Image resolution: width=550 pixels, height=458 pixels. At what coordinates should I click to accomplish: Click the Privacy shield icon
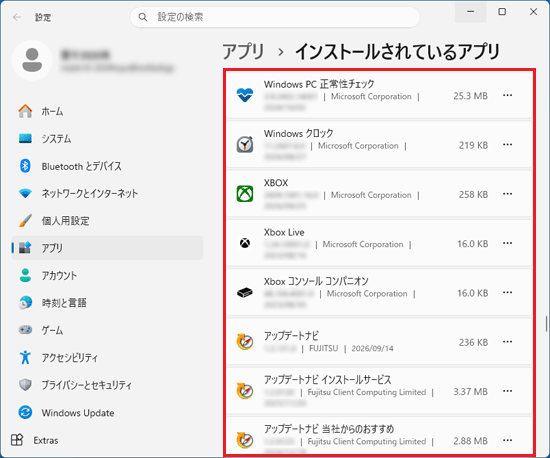pyautogui.click(x=25, y=385)
